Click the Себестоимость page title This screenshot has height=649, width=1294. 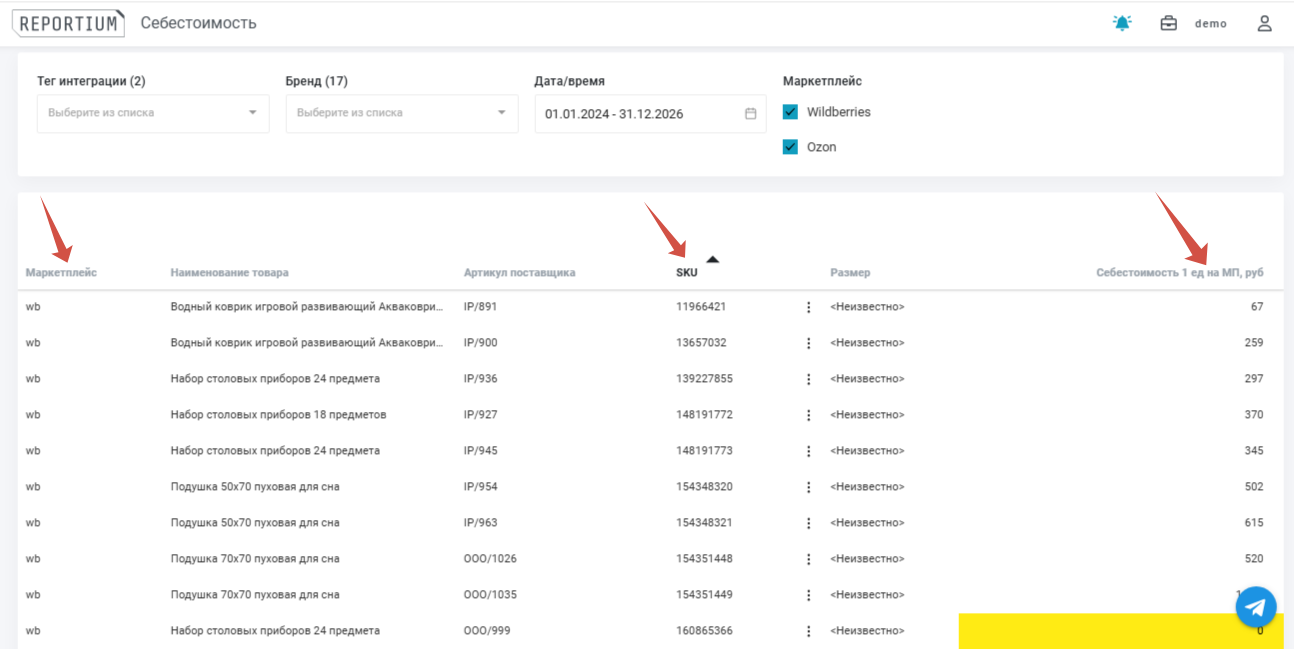(x=198, y=23)
